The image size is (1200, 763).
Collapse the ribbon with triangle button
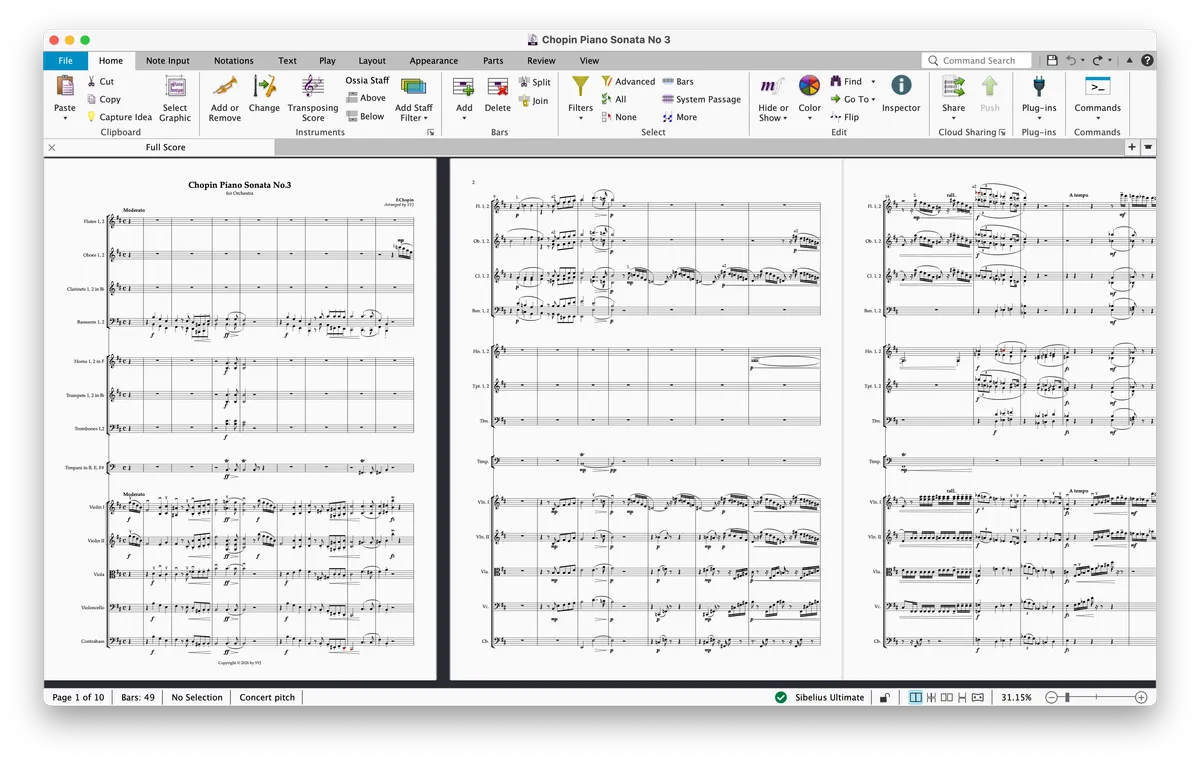tap(1131, 61)
